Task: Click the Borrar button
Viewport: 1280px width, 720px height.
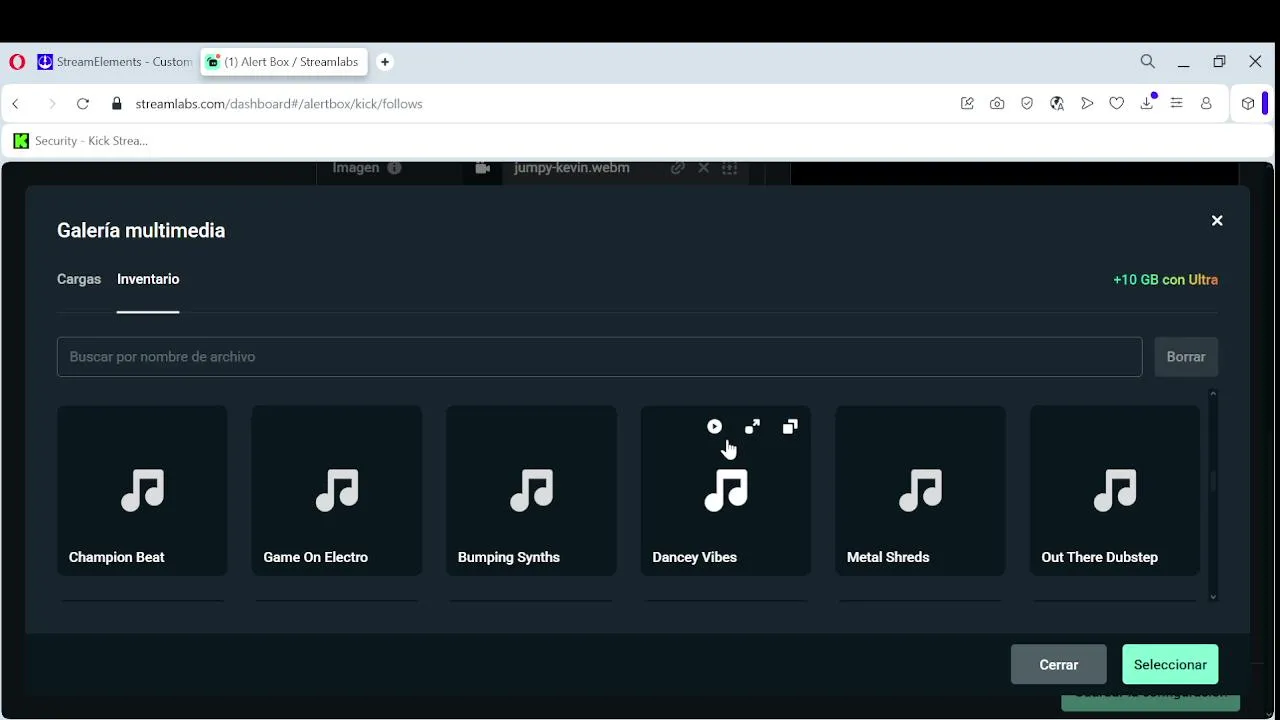Action: click(1186, 357)
